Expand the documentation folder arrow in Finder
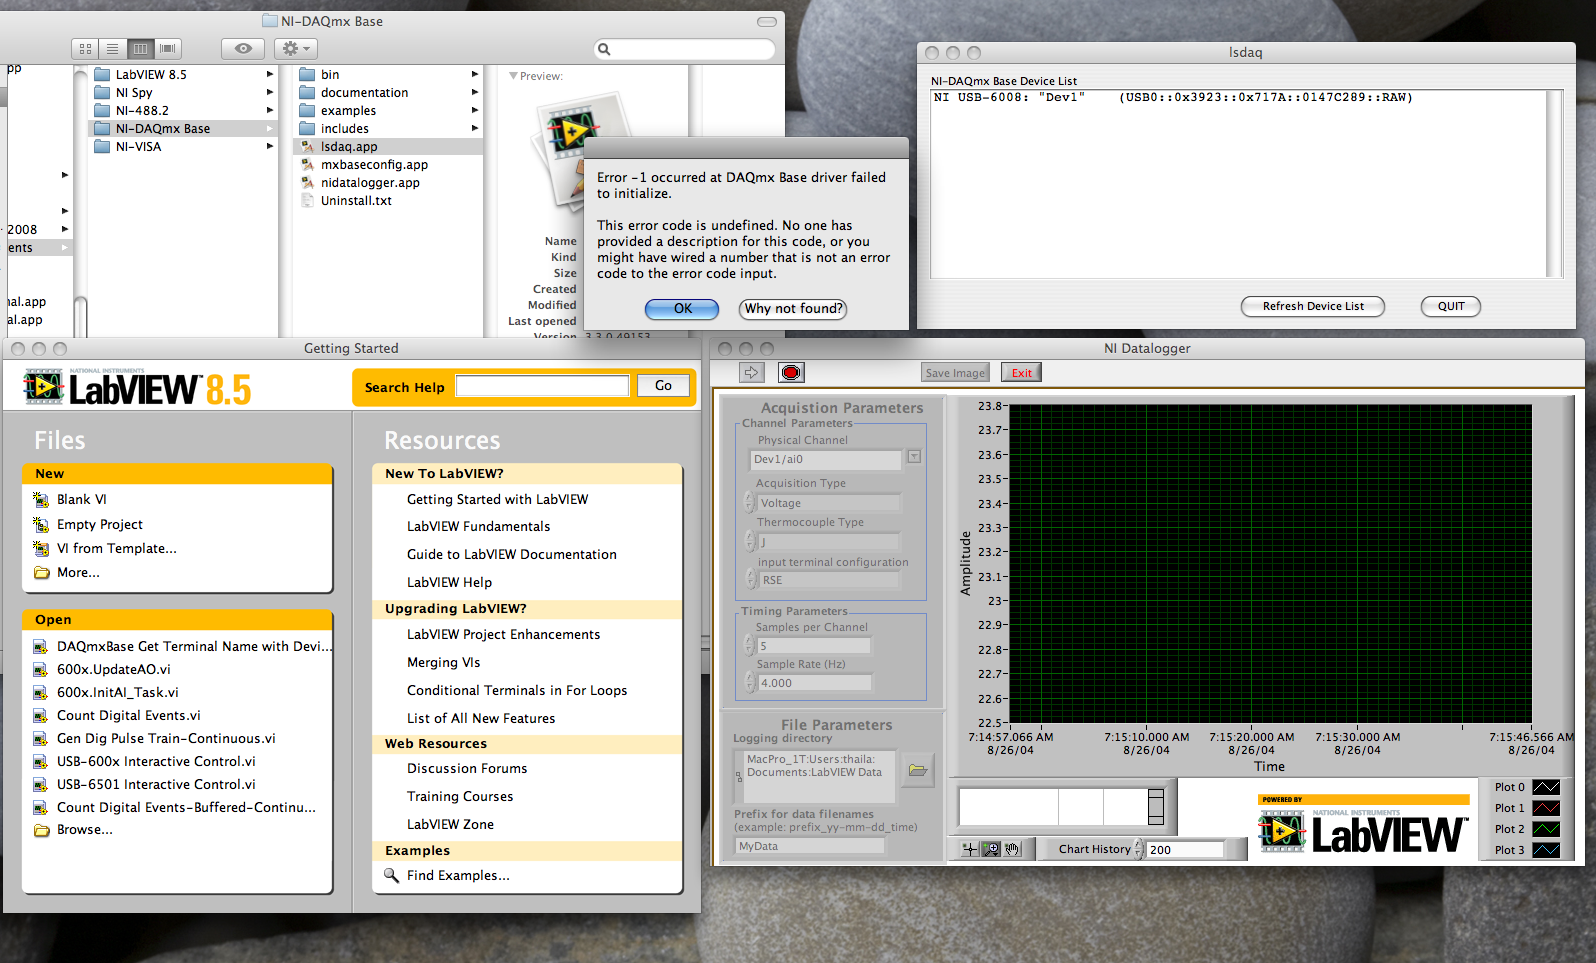1596x963 pixels. point(475,92)
